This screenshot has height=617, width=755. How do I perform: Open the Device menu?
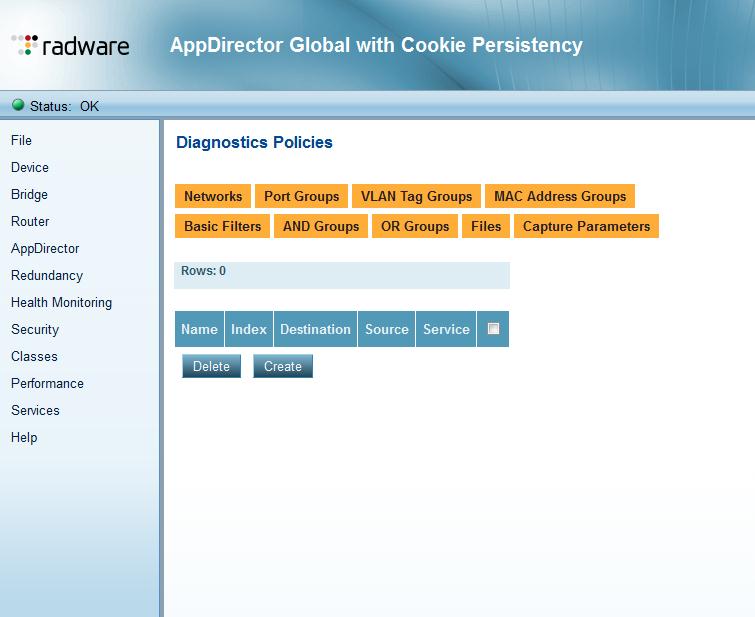point(30,167)
